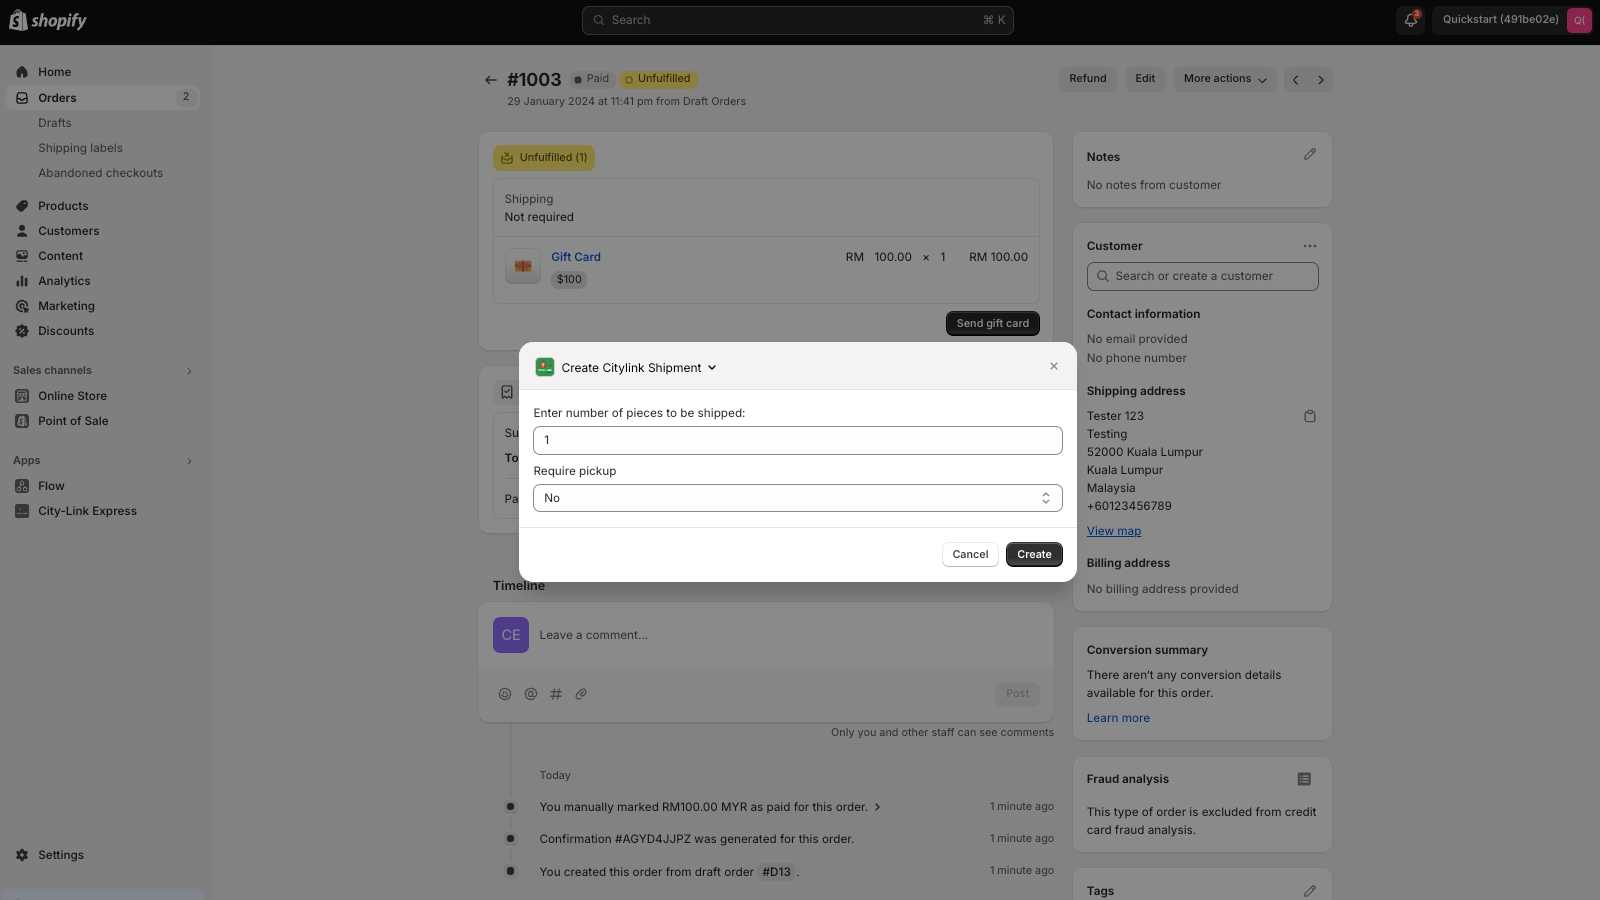This screenshot has width=1600, height=900.
Task: Go to the next order
Action: 1321,80
